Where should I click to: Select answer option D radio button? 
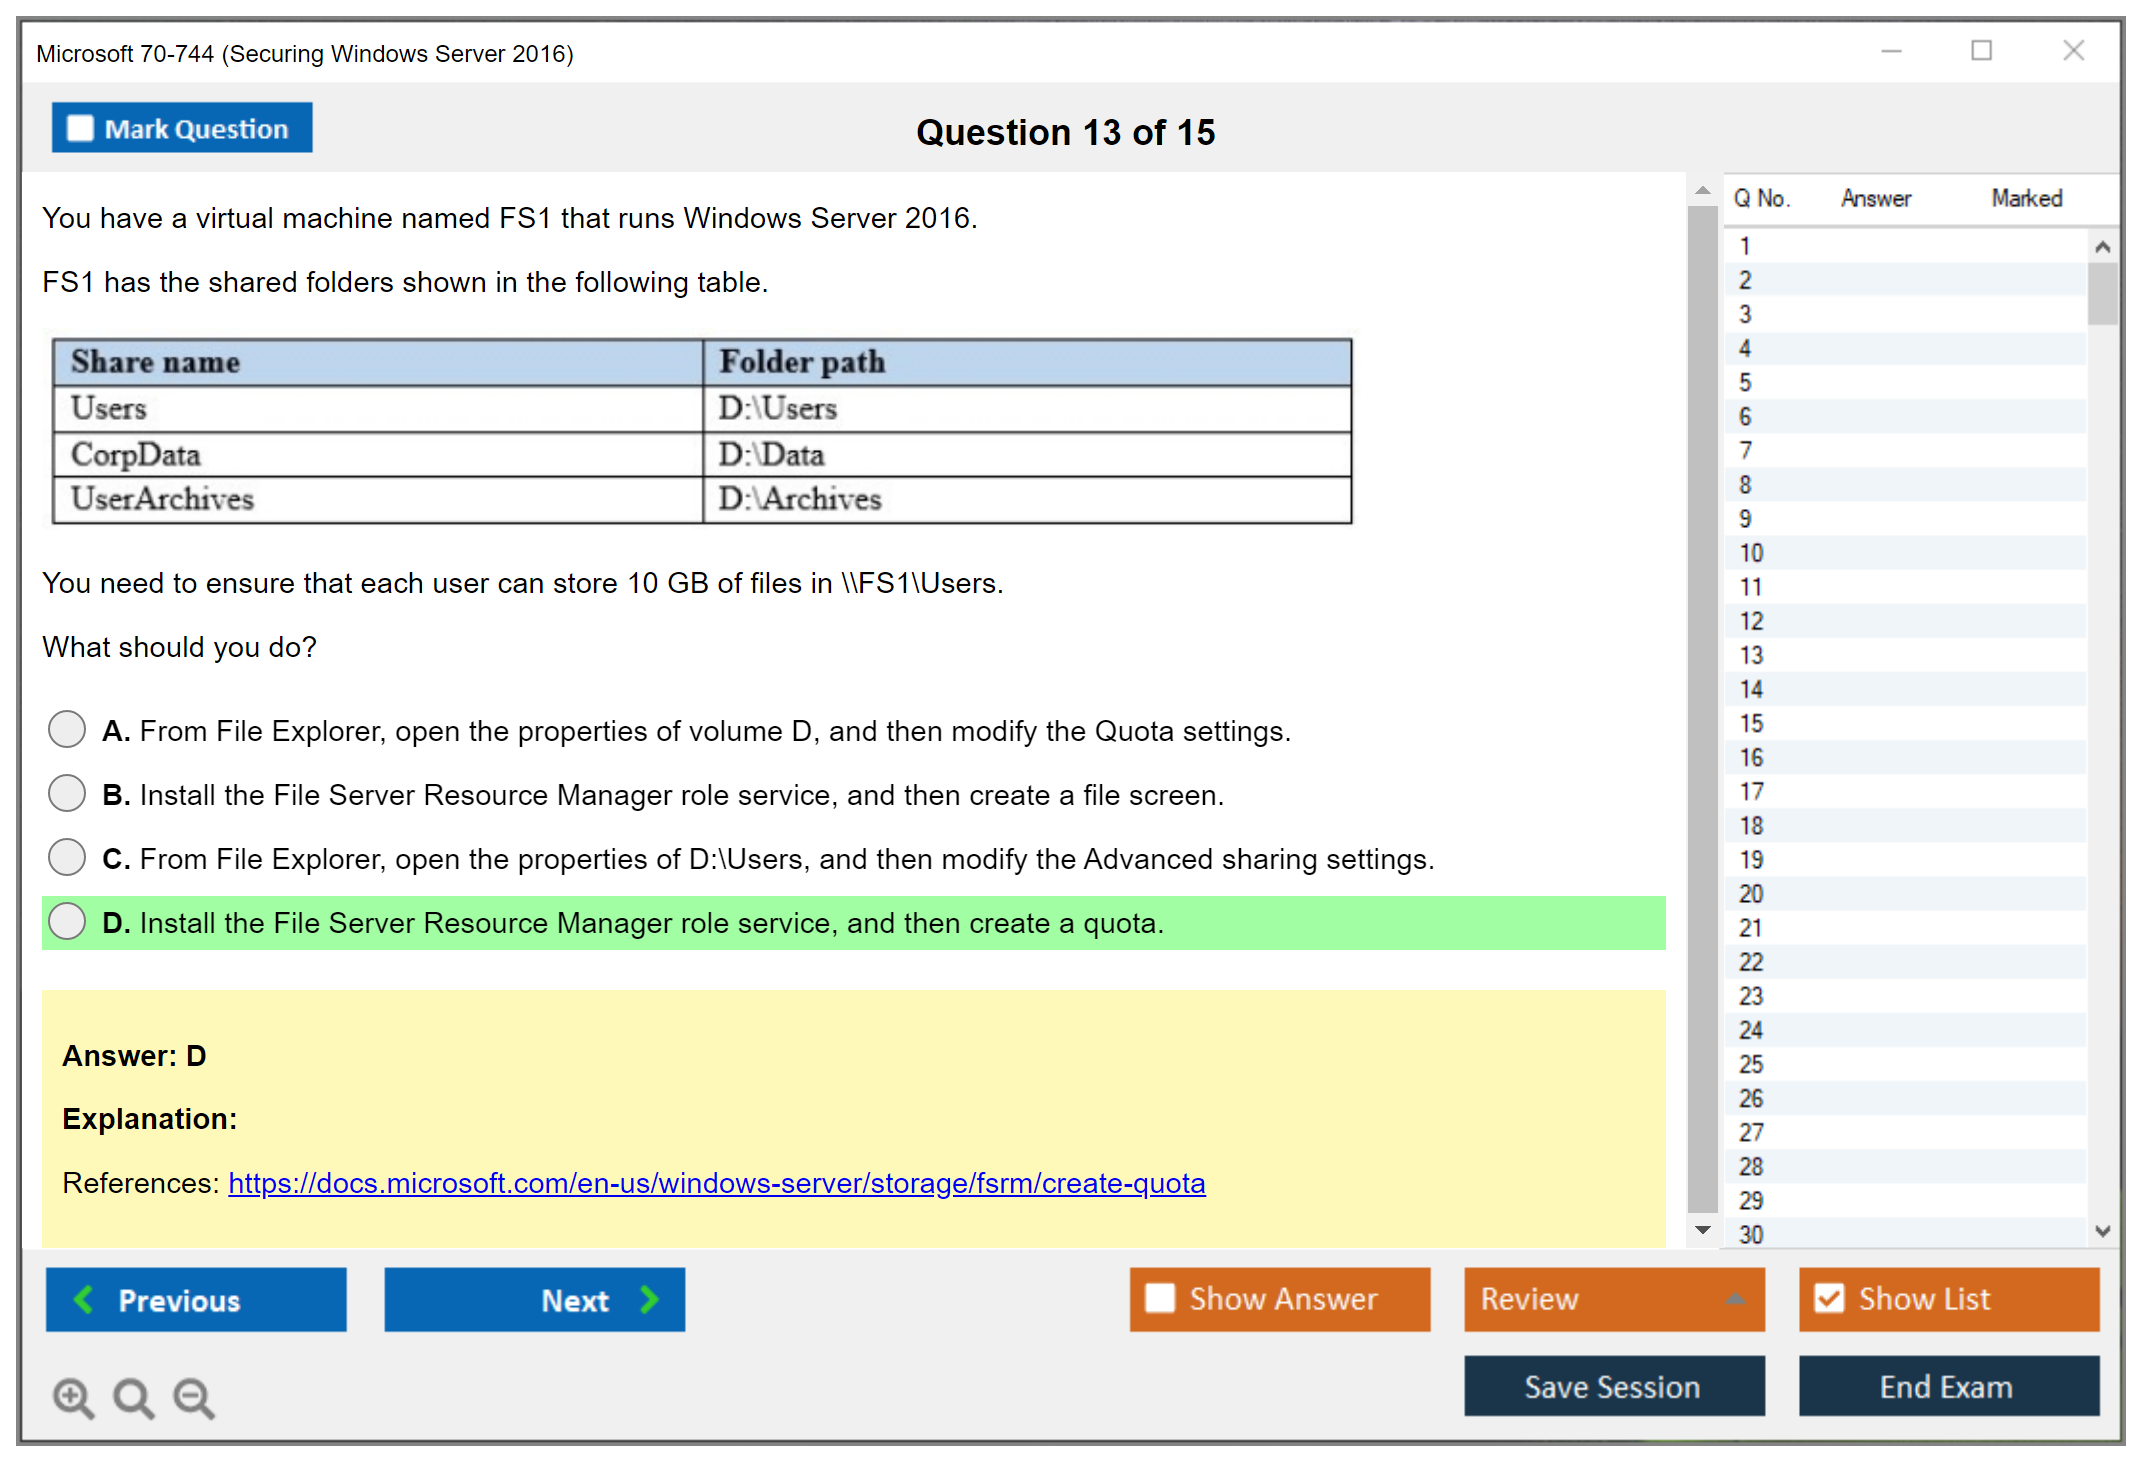67,922
